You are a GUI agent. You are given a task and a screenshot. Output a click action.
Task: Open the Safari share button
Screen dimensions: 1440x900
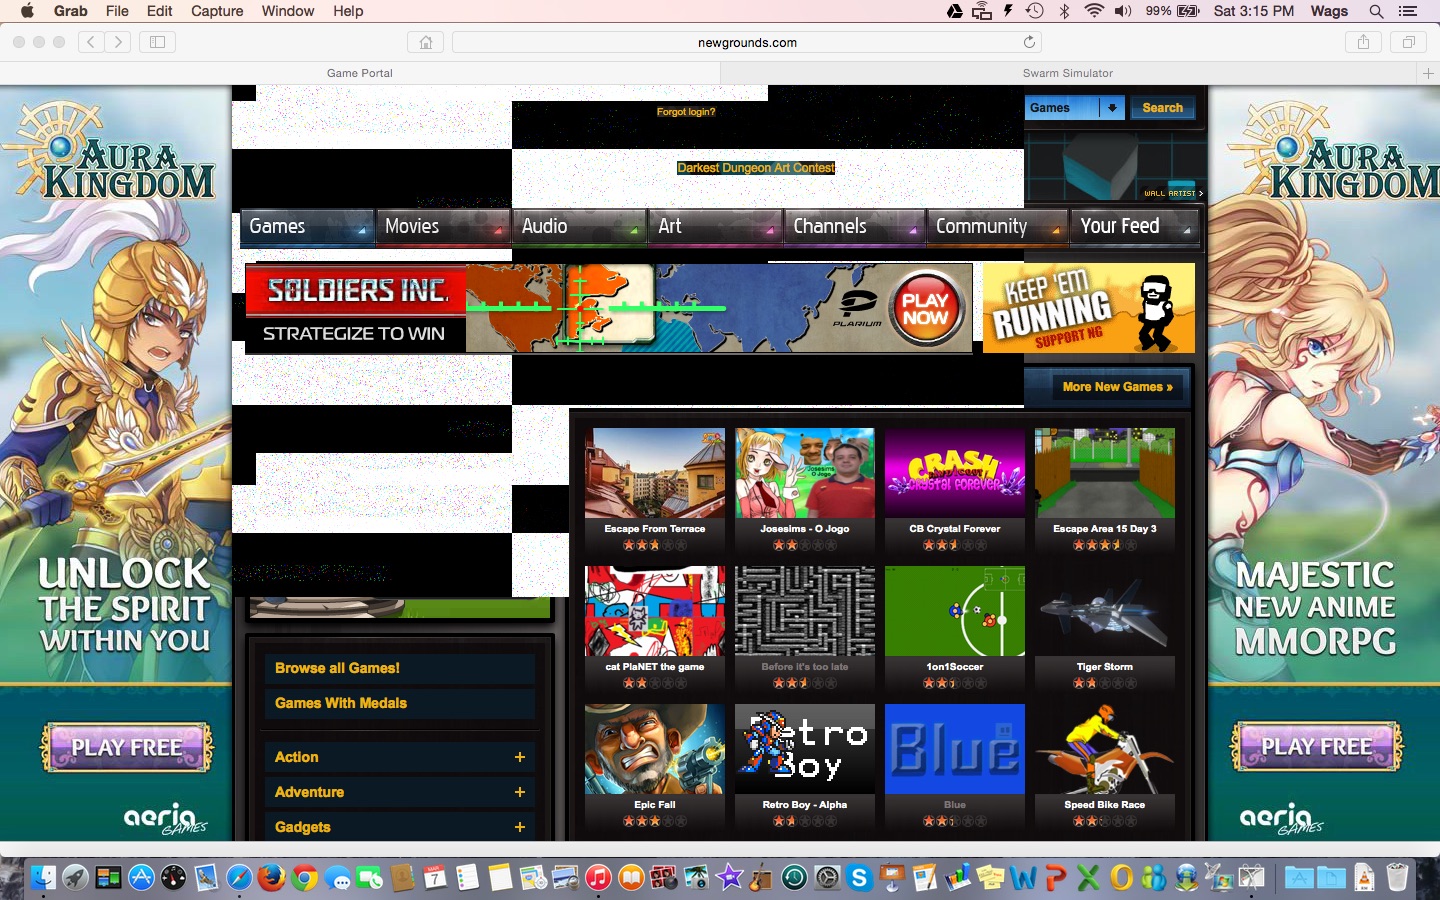1363,42
